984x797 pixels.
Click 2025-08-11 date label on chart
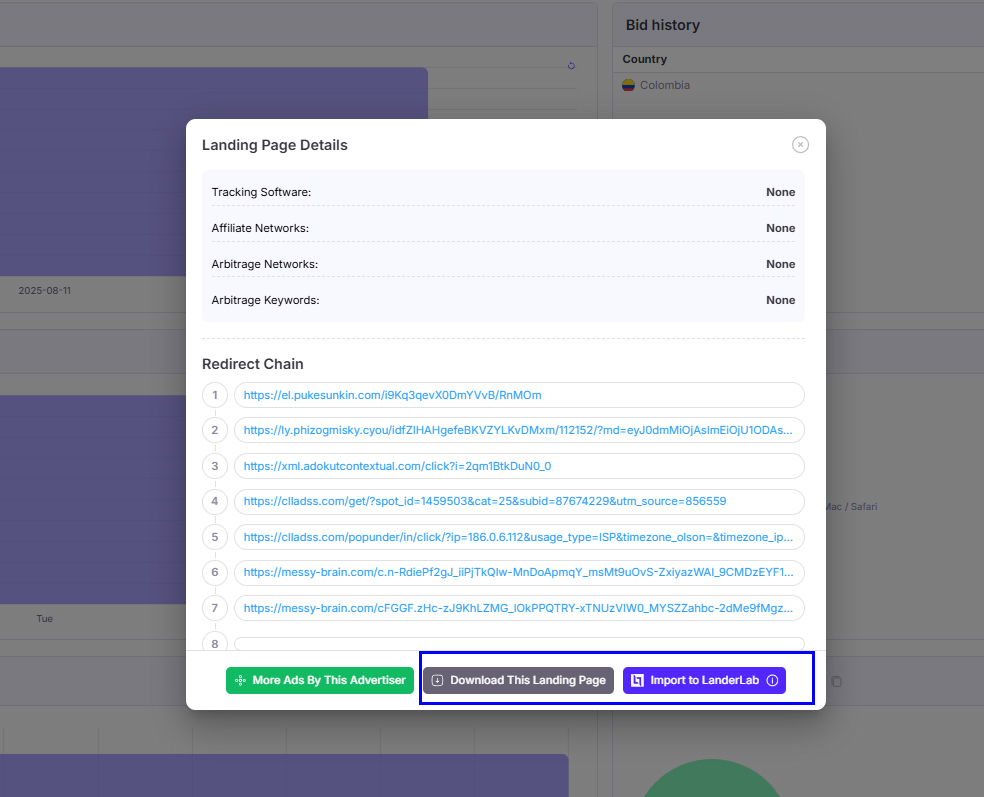click(45, 291)
